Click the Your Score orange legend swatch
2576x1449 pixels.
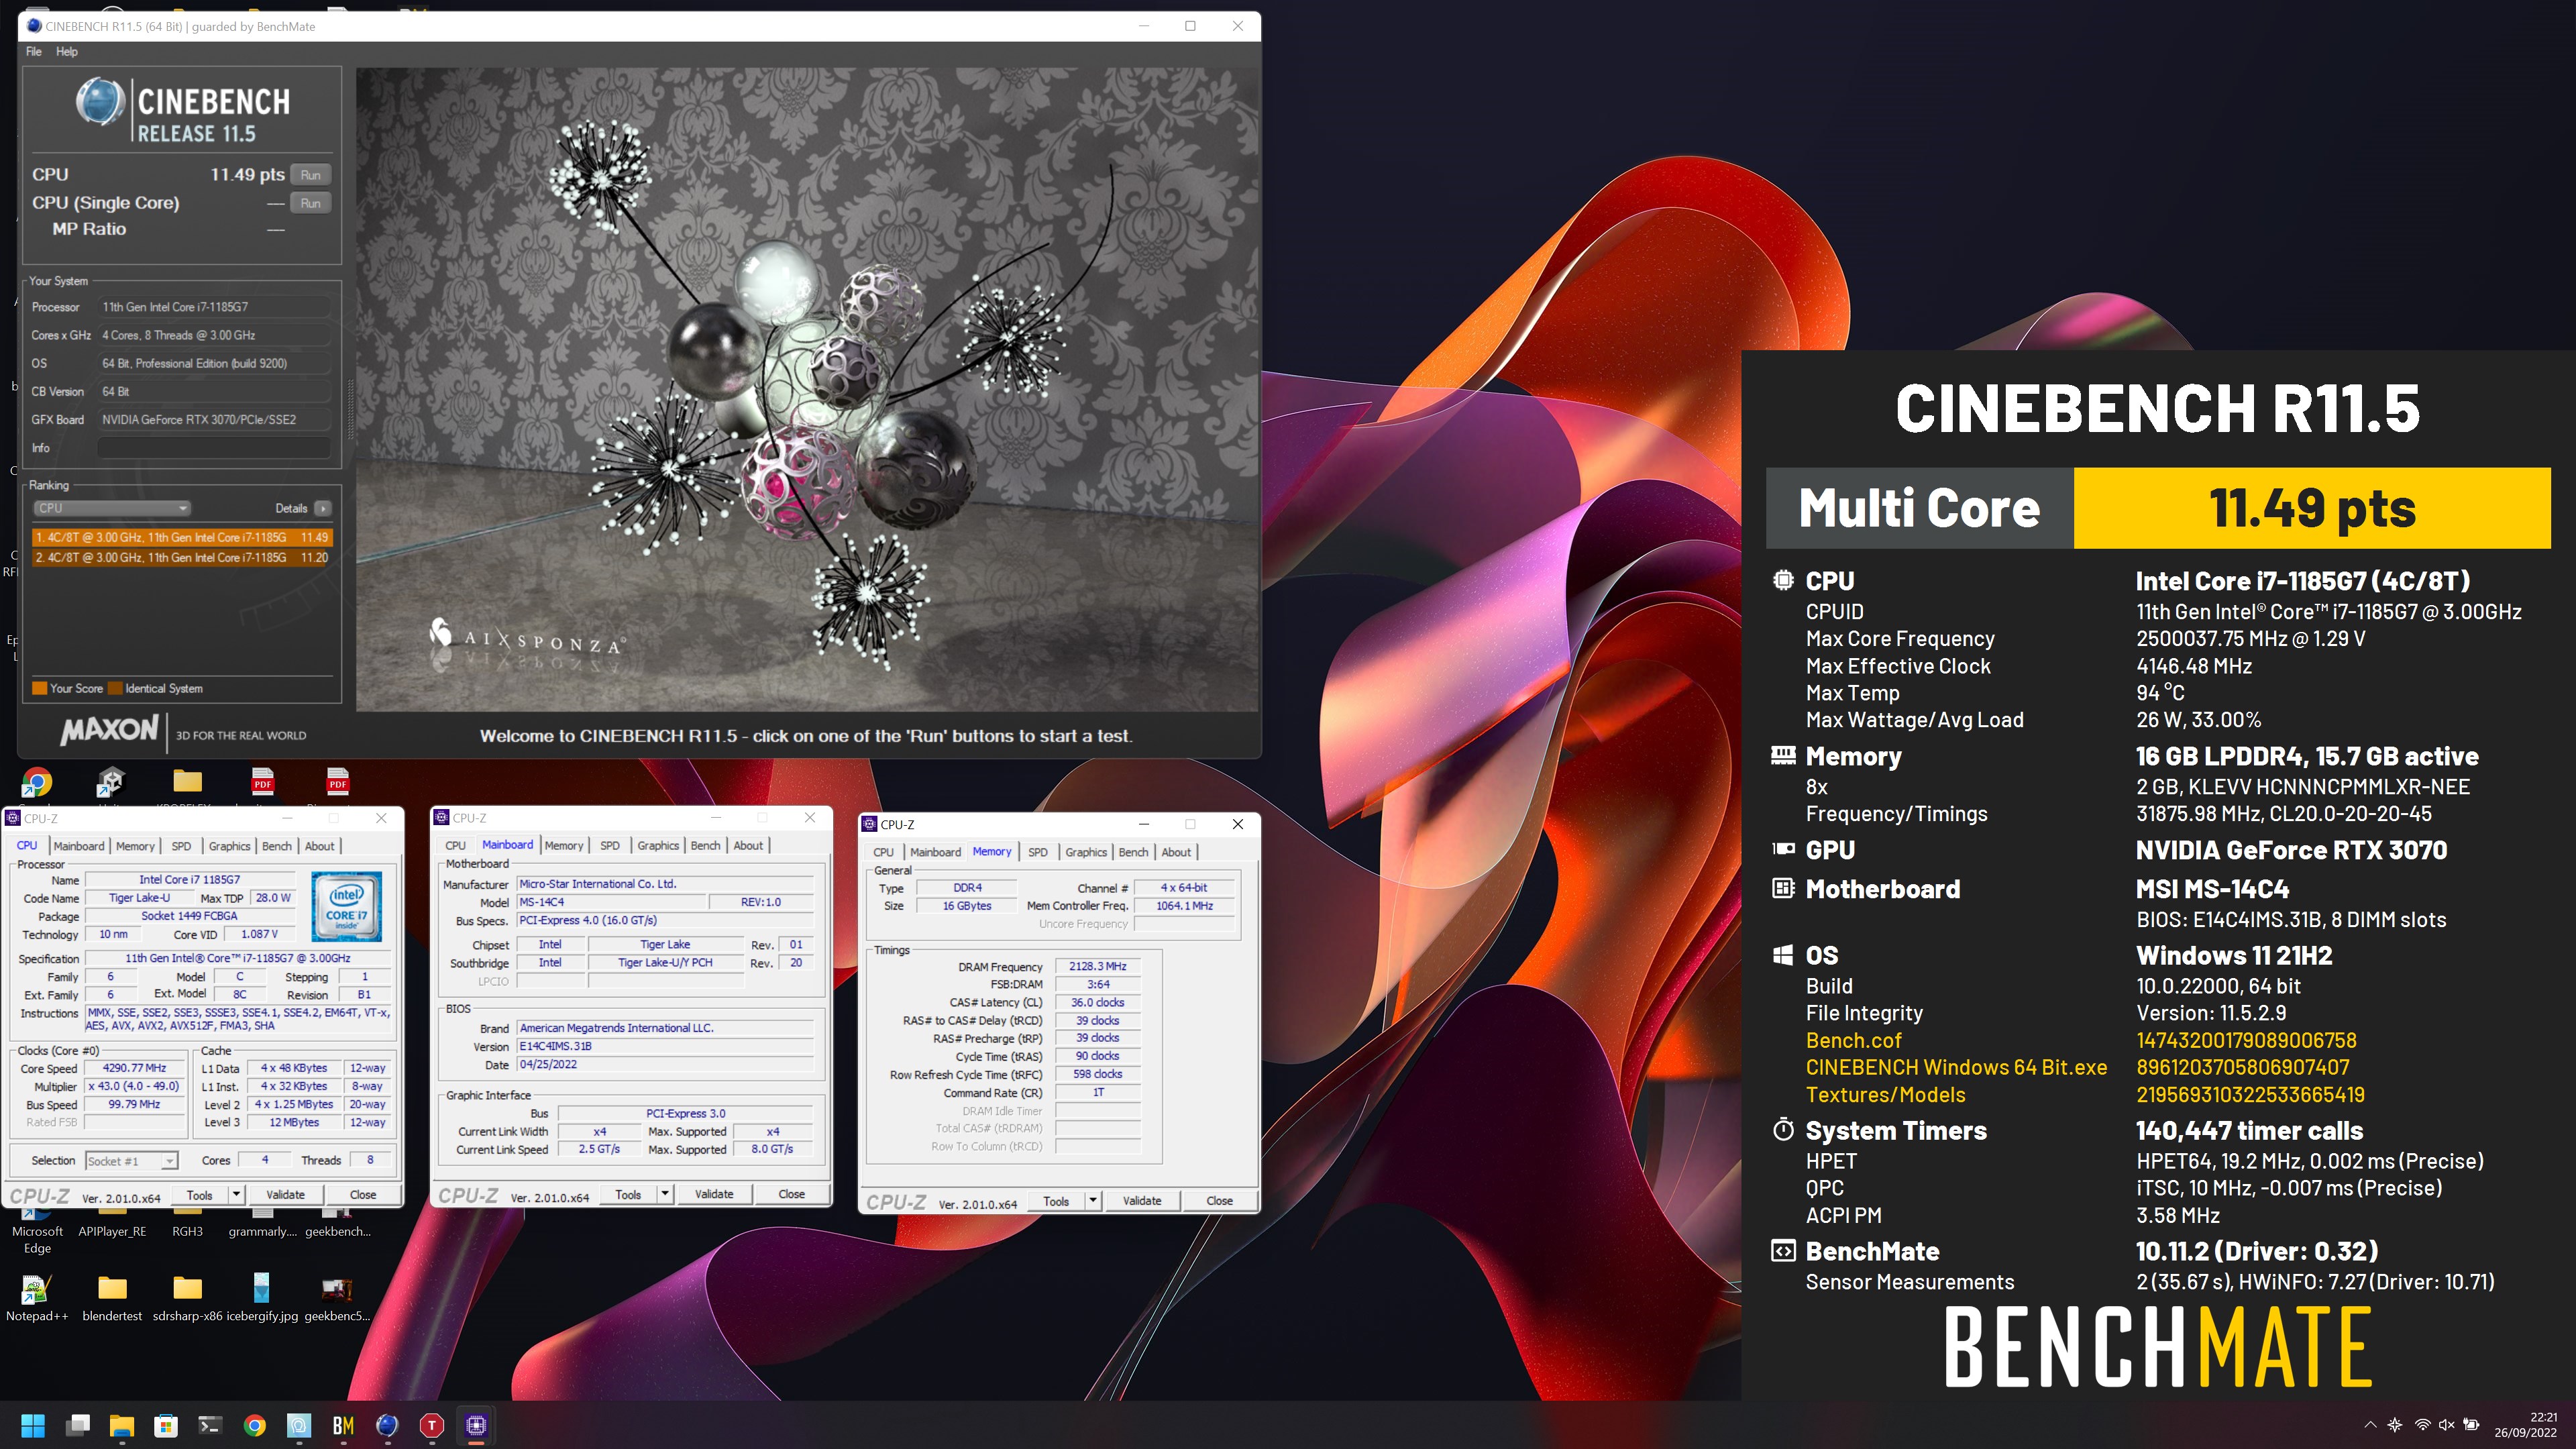pos(40,688)
